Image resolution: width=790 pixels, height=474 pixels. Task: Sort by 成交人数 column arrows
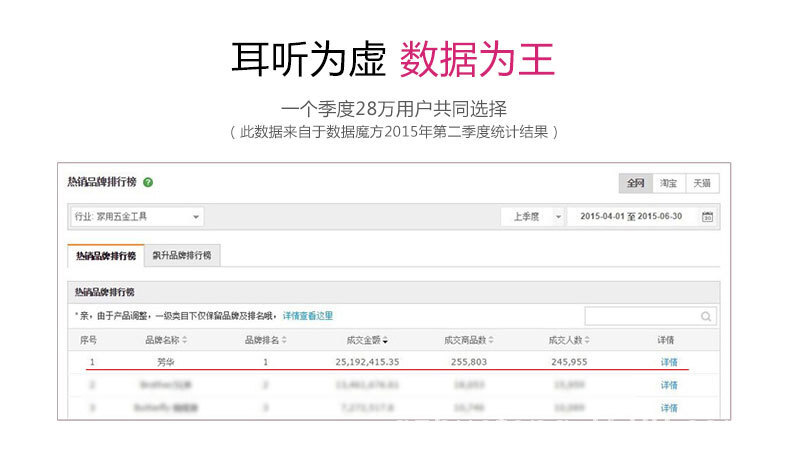[587, 341]
